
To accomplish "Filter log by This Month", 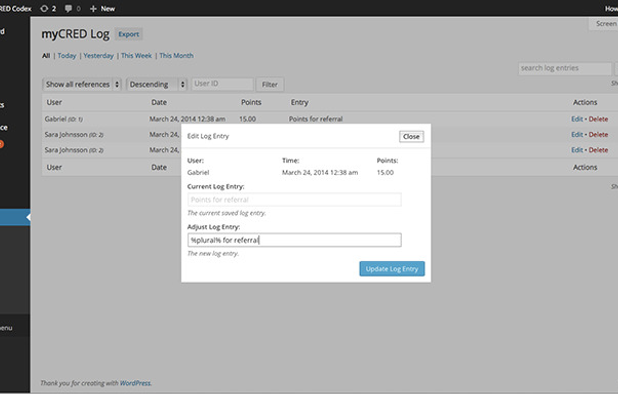I will [177, 56].
